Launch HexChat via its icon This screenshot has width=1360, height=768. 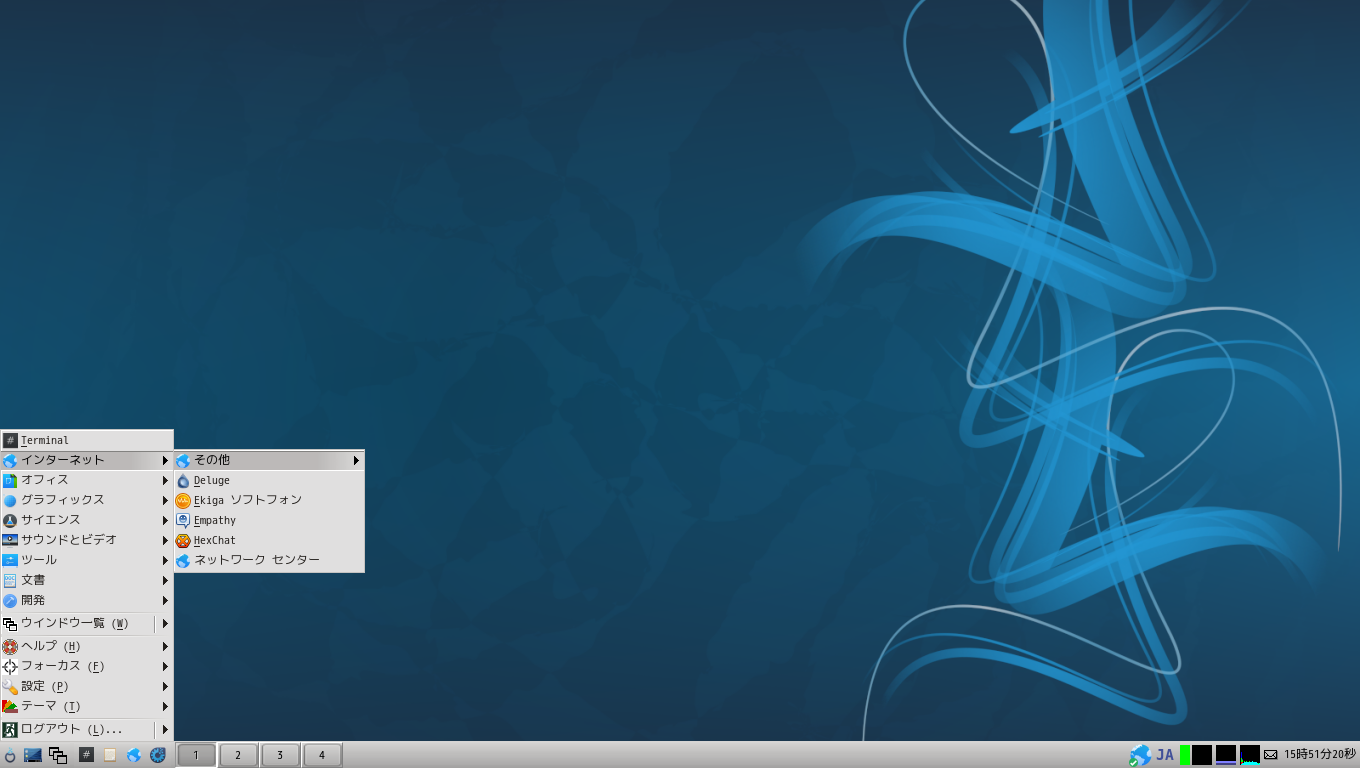(183, 540)
